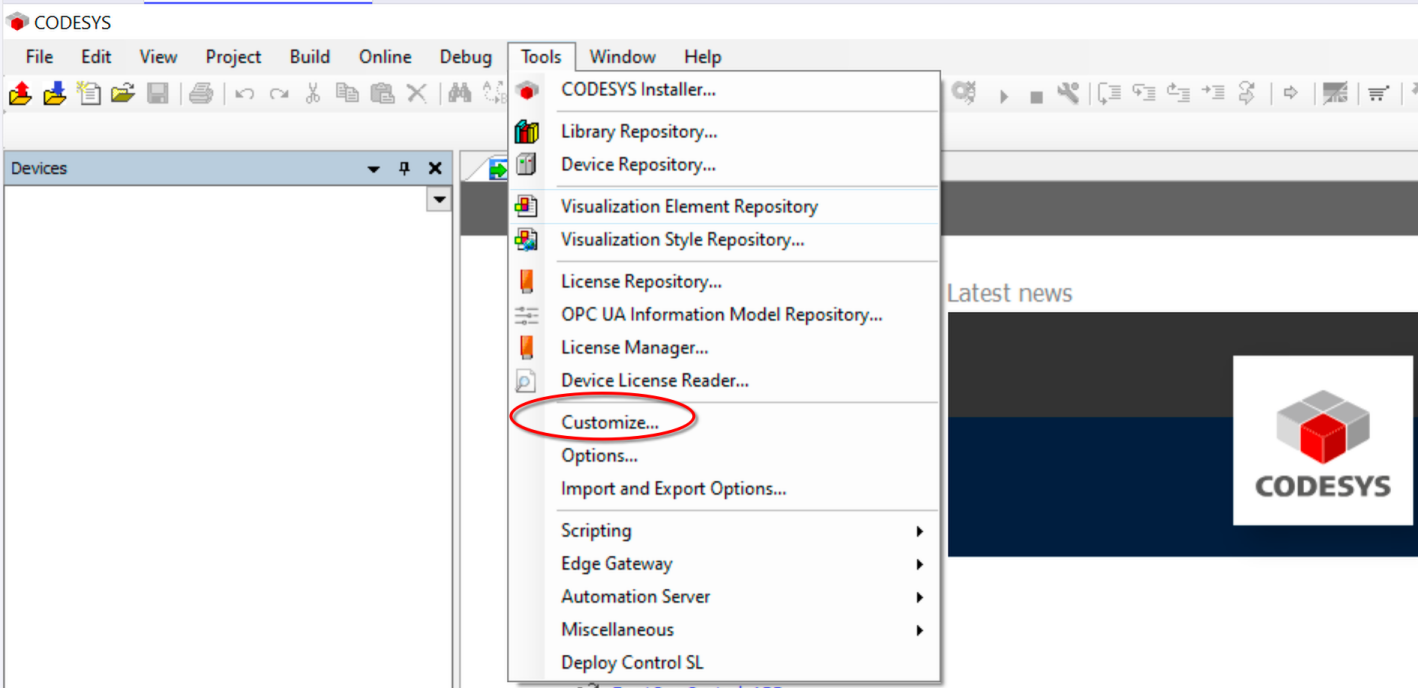Open the View menu
1418x688 pixels.
pyautogui.click(x=158, y=57)
